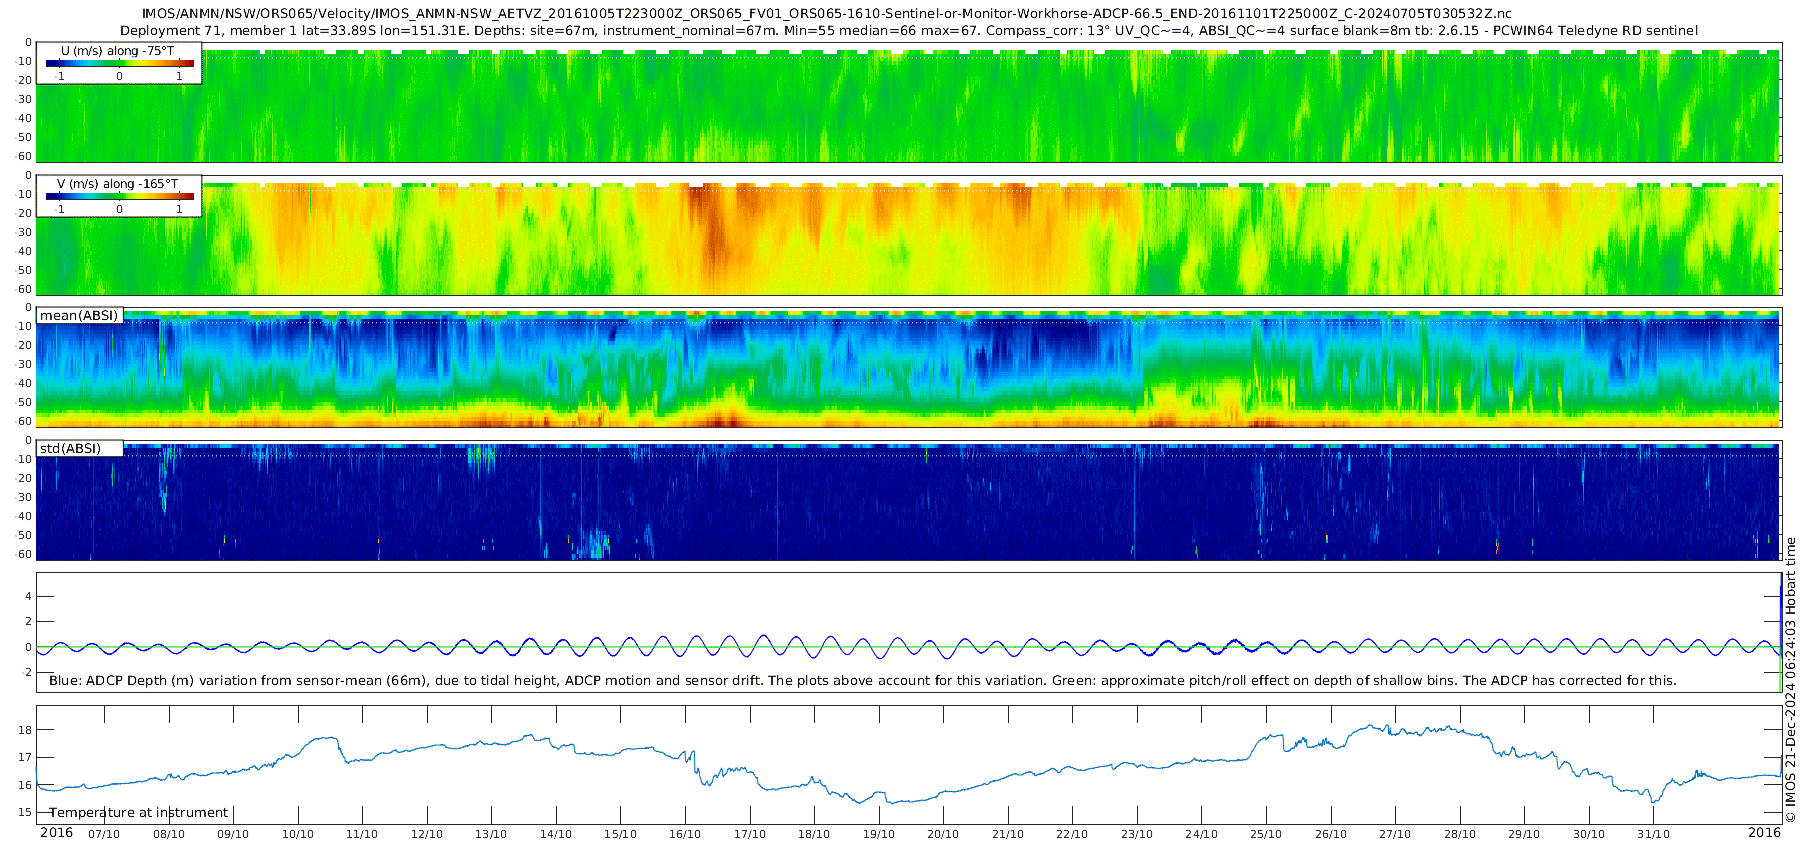Click the 24/10 date tick label
Image resolution: width=1800 pixels, height=850 pixels.
[1201, 834]
